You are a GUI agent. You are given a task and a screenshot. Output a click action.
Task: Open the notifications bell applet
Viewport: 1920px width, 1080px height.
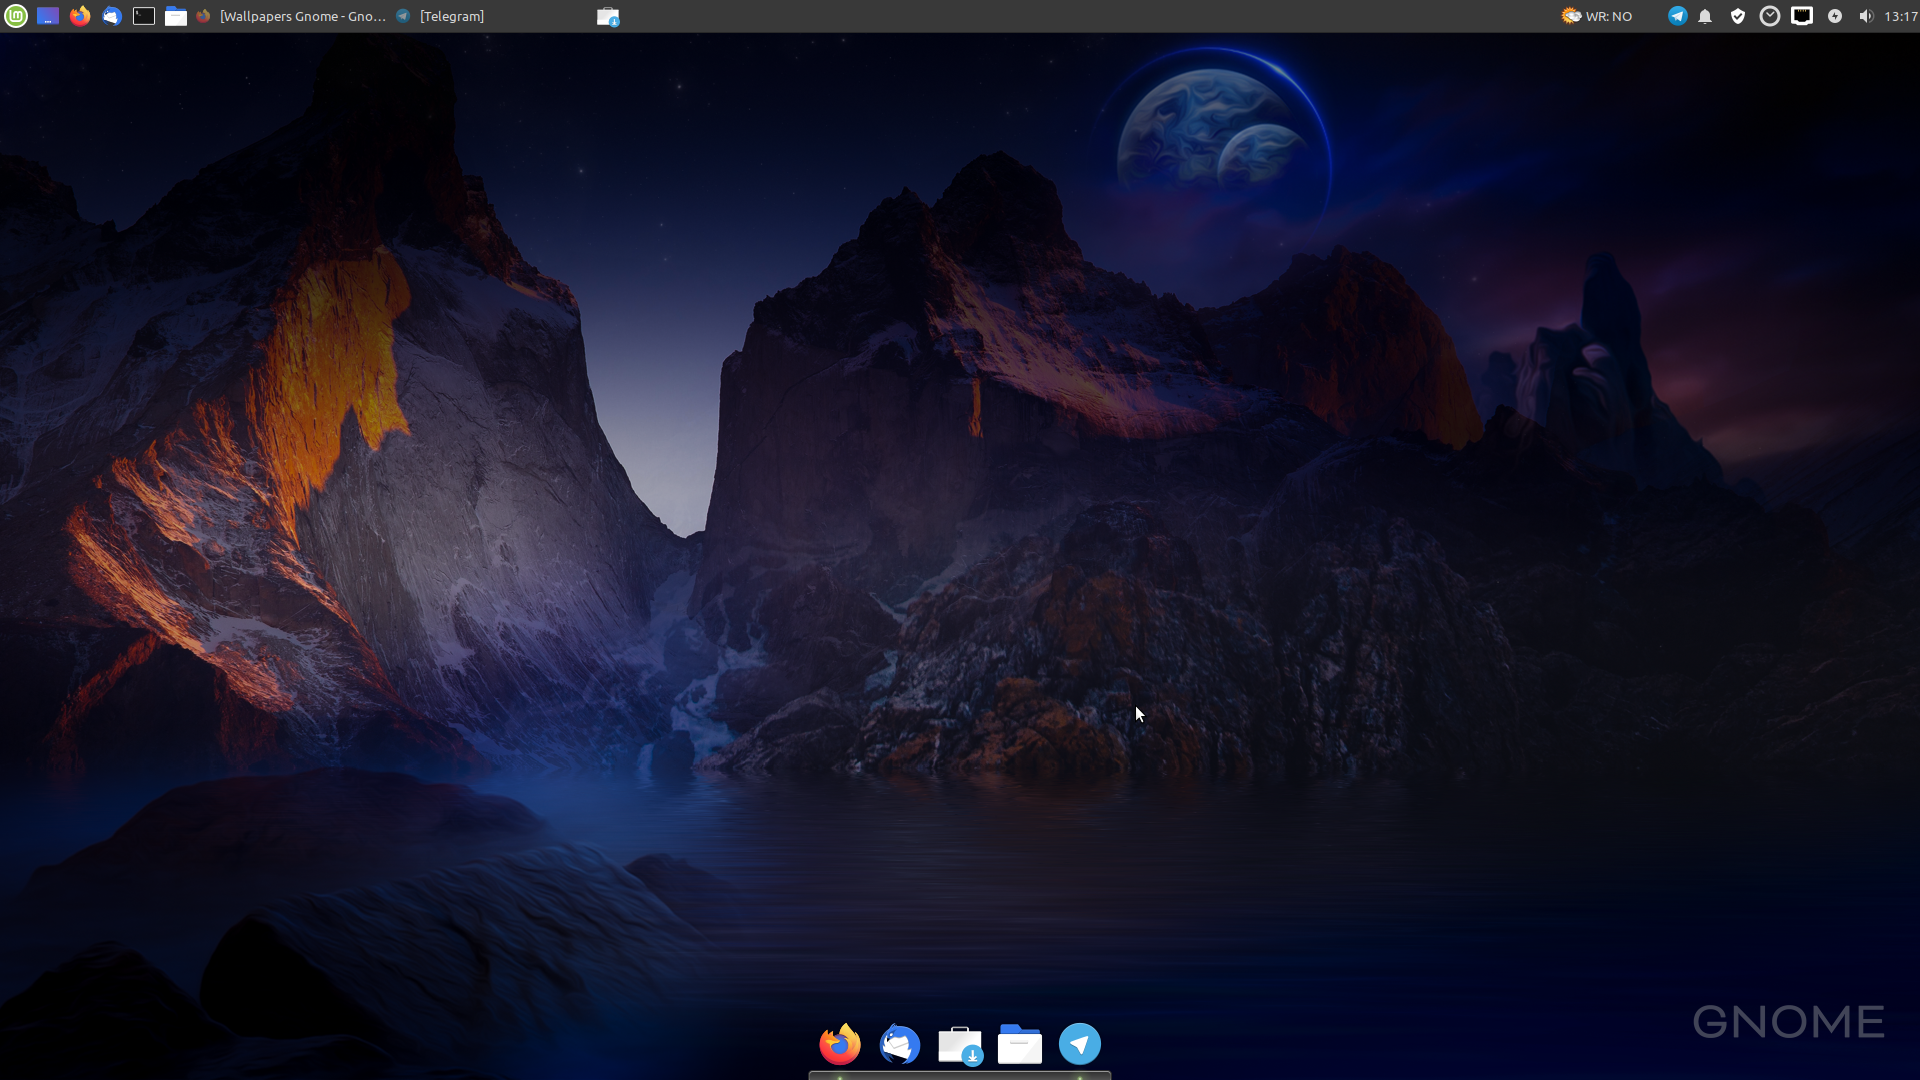pos(1705,16)
